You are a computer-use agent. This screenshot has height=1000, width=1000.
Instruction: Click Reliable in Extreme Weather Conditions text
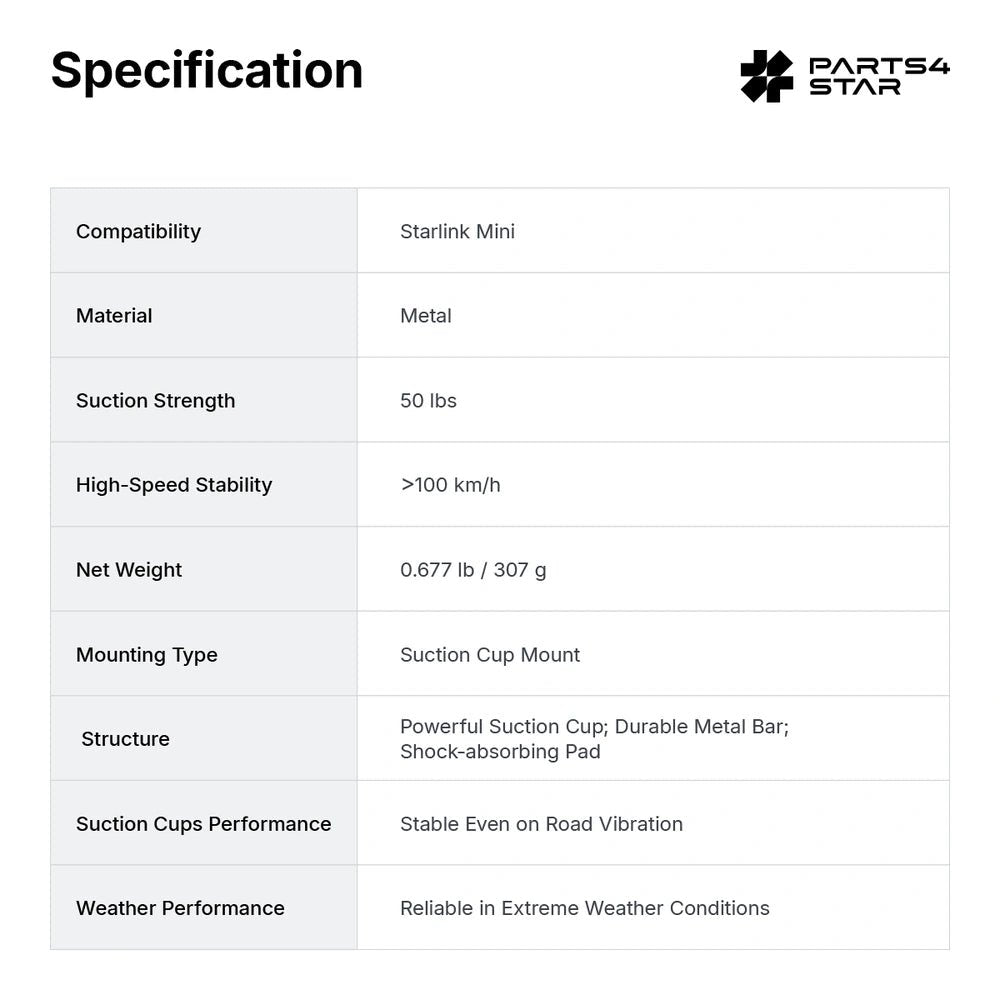point(585,908)
